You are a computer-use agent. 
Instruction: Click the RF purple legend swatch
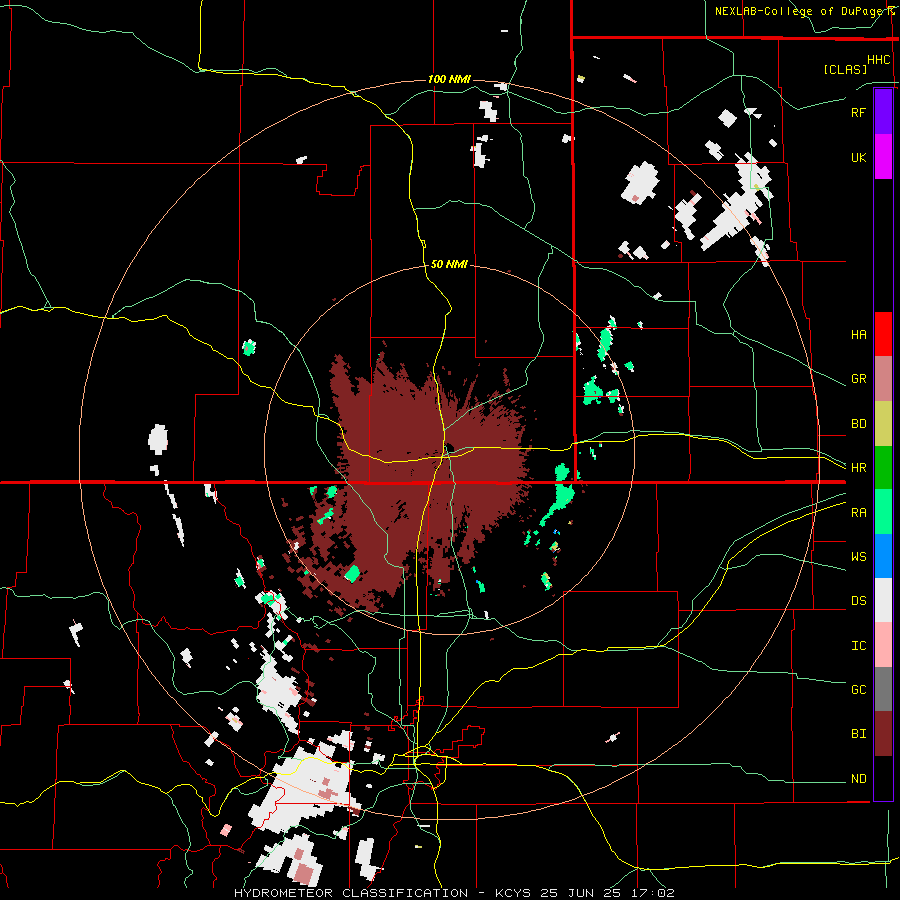(883, 112)
